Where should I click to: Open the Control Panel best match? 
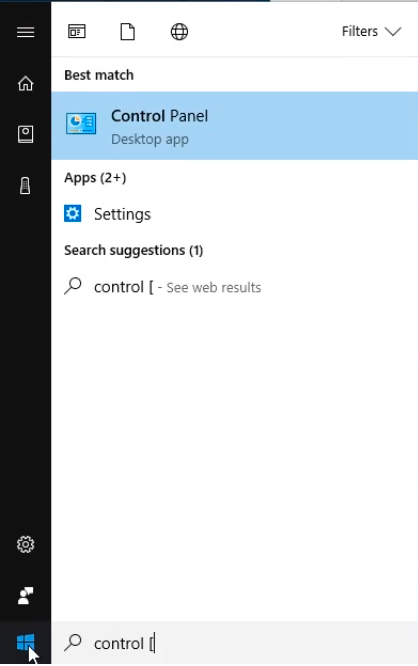click(x=234, y=126)
